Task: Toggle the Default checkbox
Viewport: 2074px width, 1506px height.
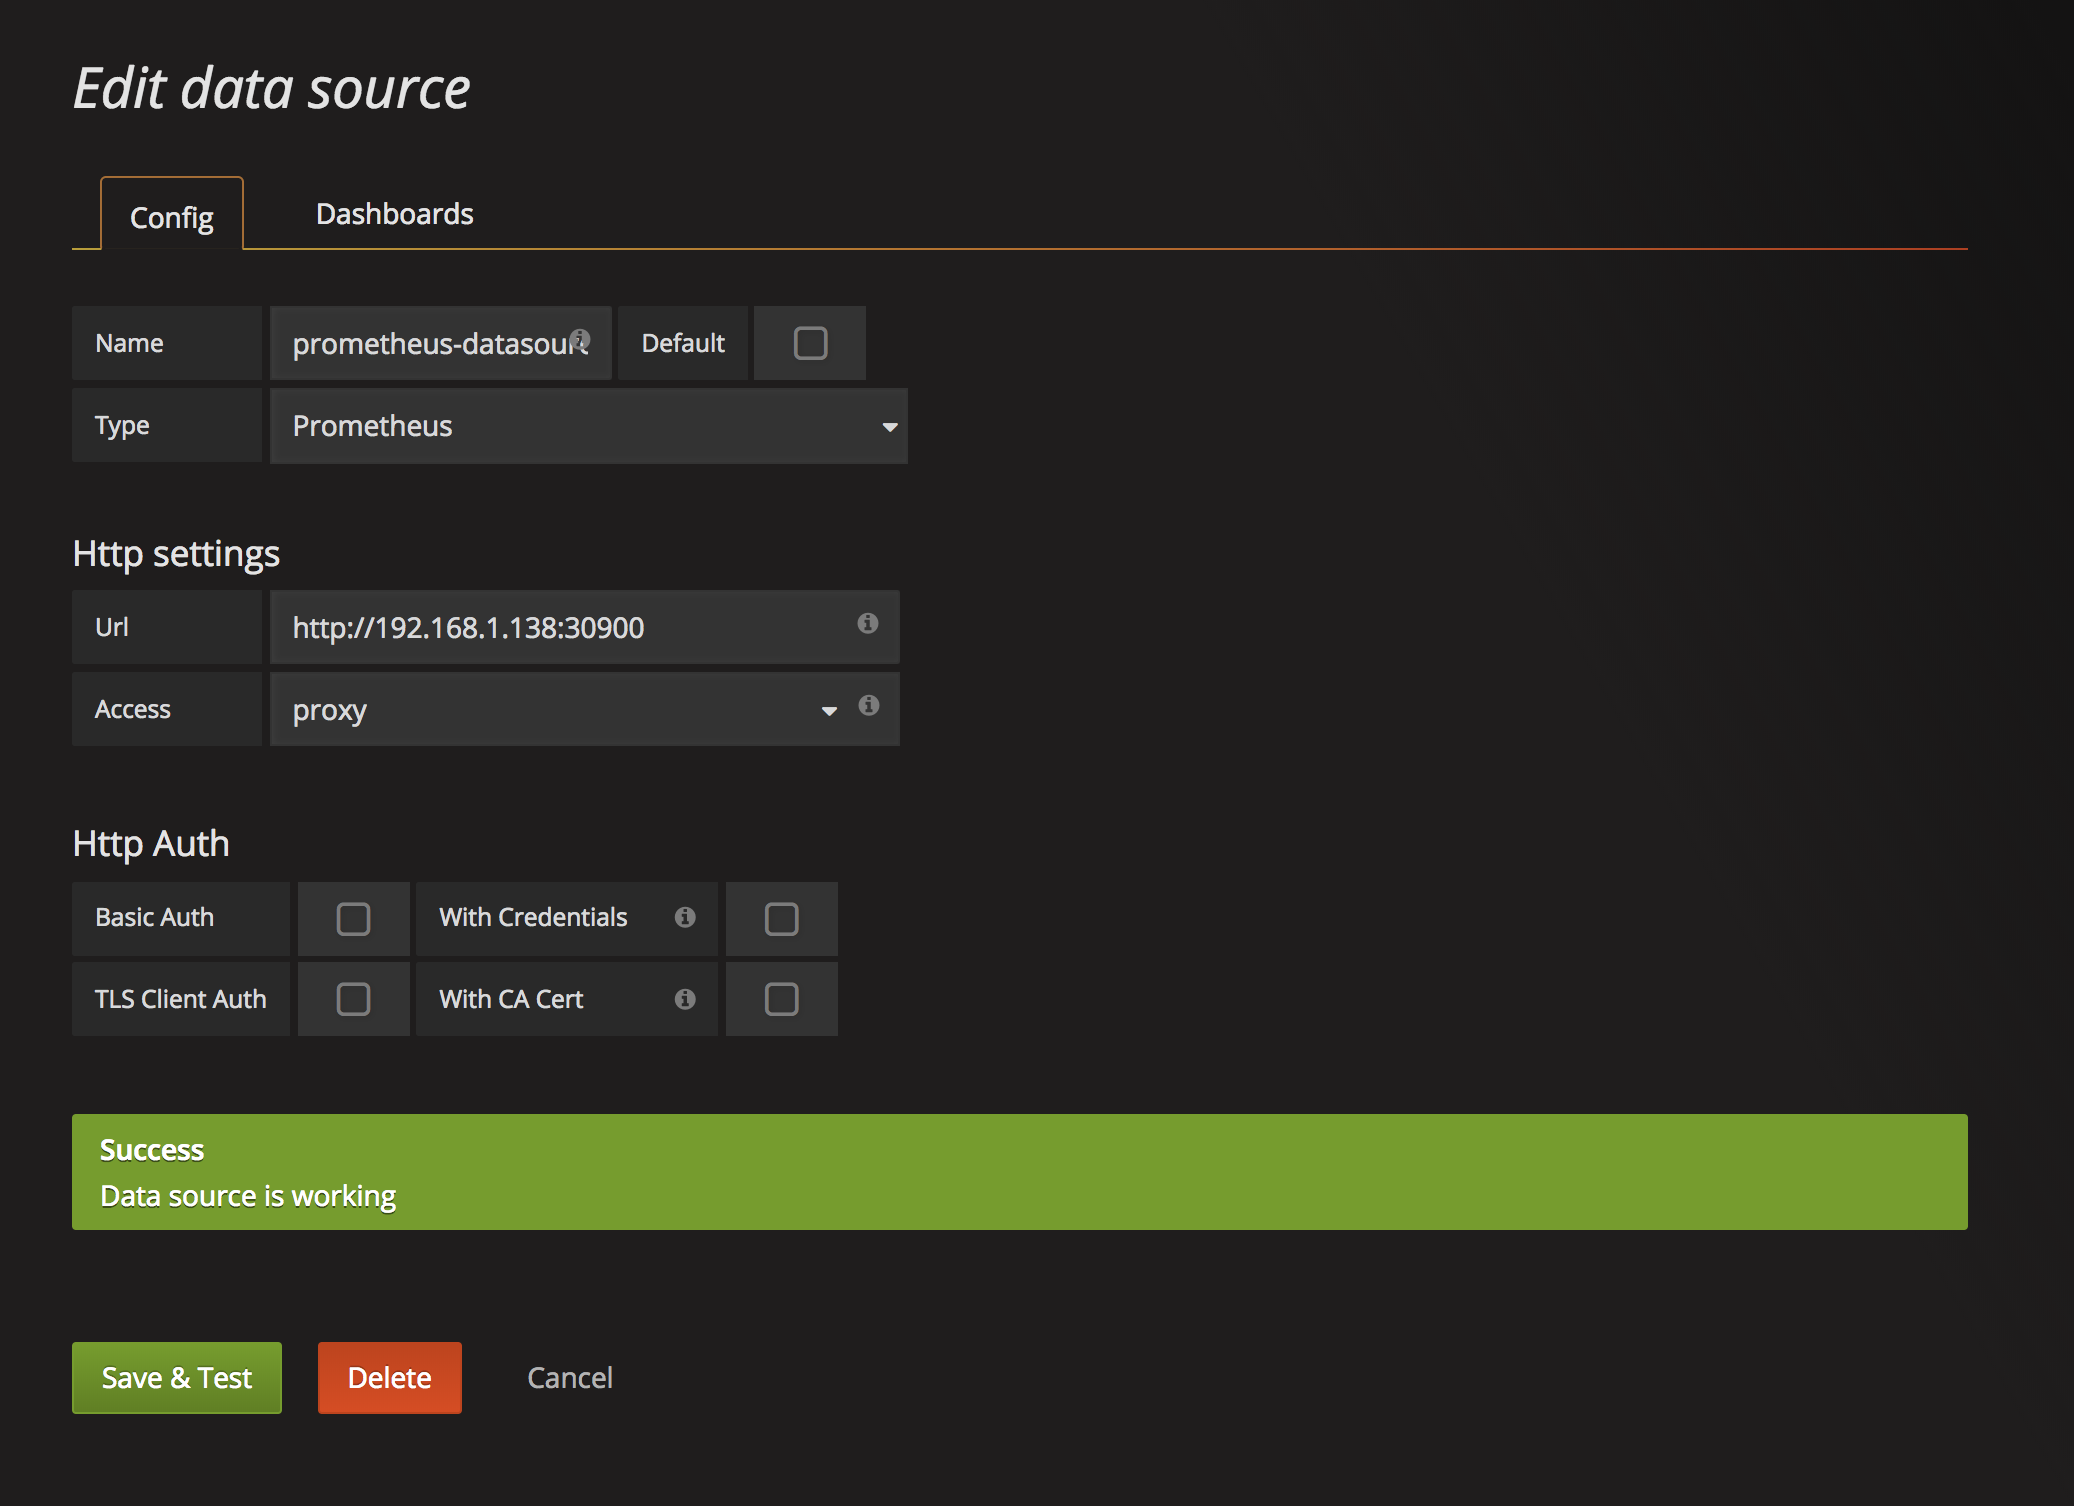Action: coord(810,343)
